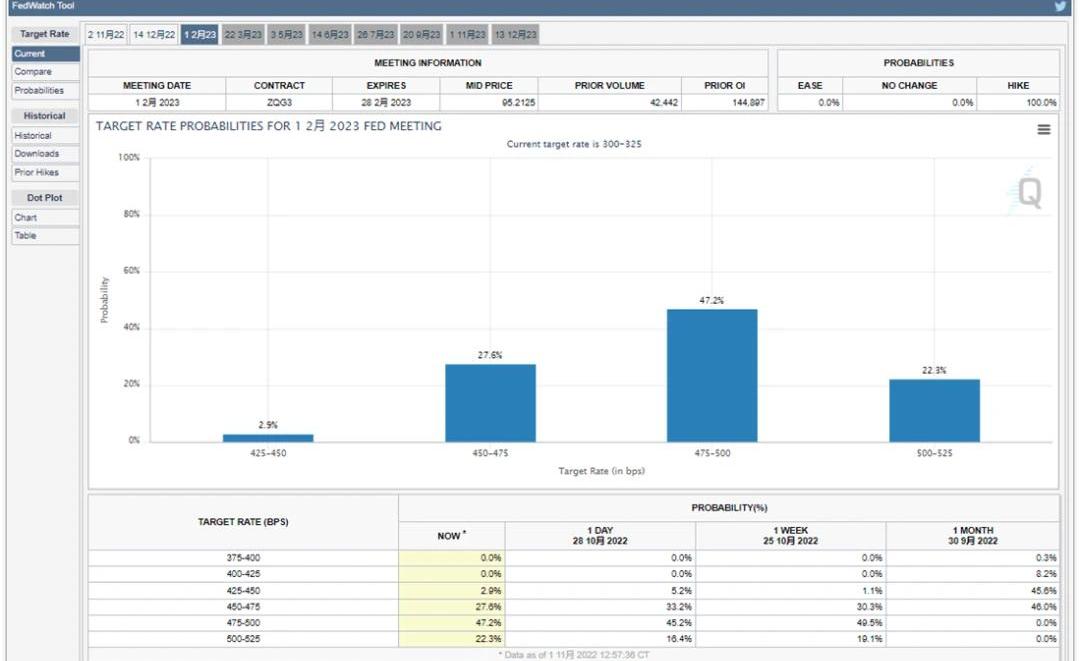The height and width of the screenshot is (661, 1080).
Task: Select the 14 12月22 meeting tab
Action: coord(154,35)
